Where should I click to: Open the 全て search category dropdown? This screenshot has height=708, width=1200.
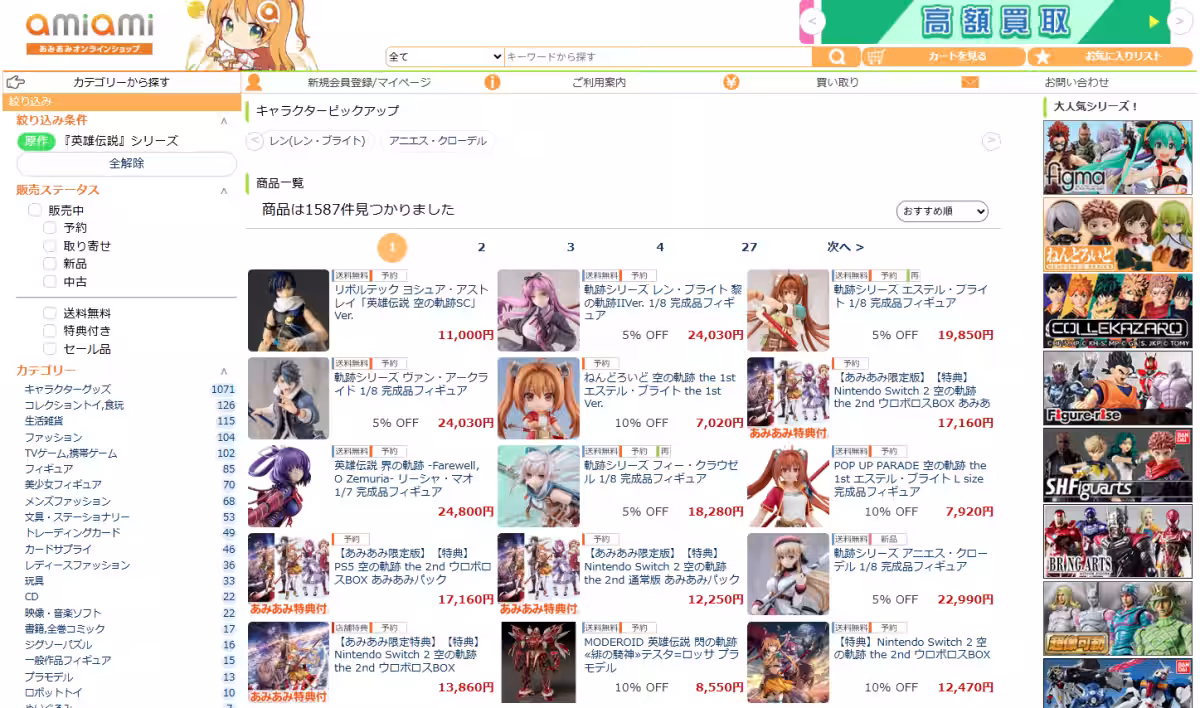[445, 57]
